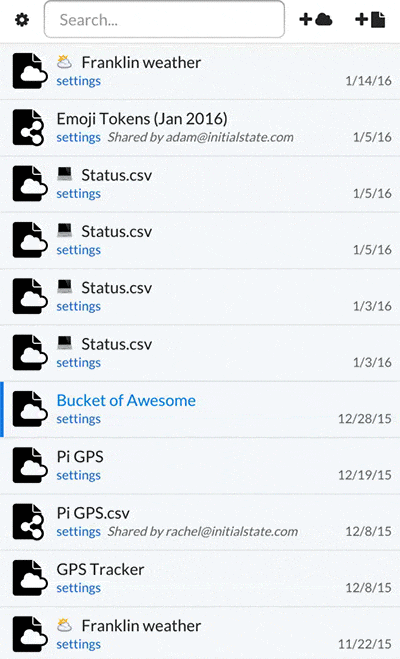Focus the Search... input field
The image size is (400, 659).
[x=164, y=19]
